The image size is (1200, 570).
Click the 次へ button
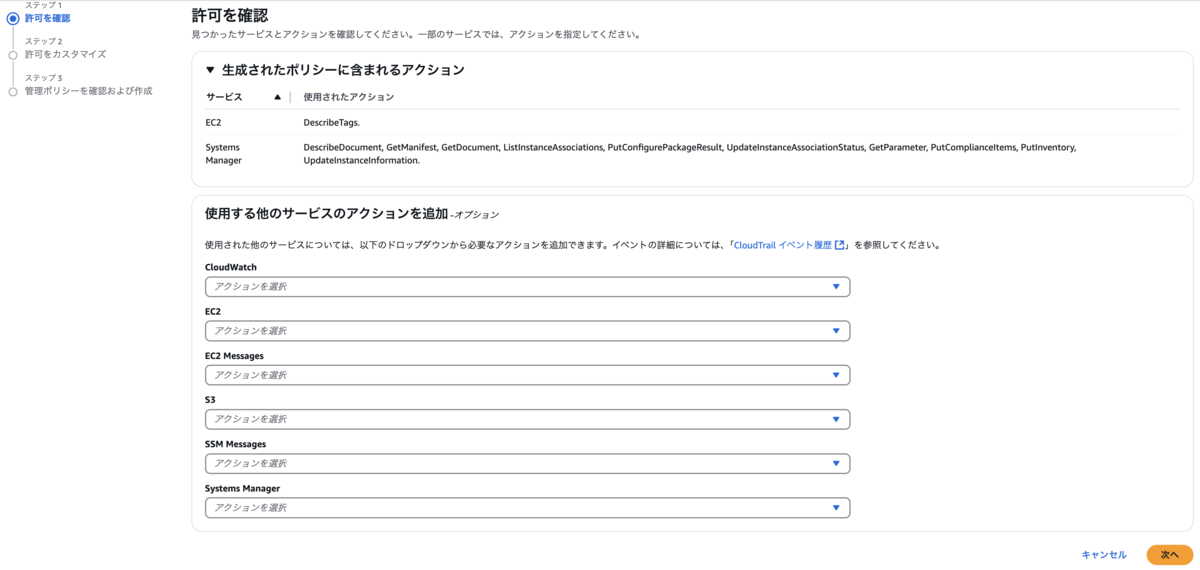pyautogui.click(x=1169, y=555)
